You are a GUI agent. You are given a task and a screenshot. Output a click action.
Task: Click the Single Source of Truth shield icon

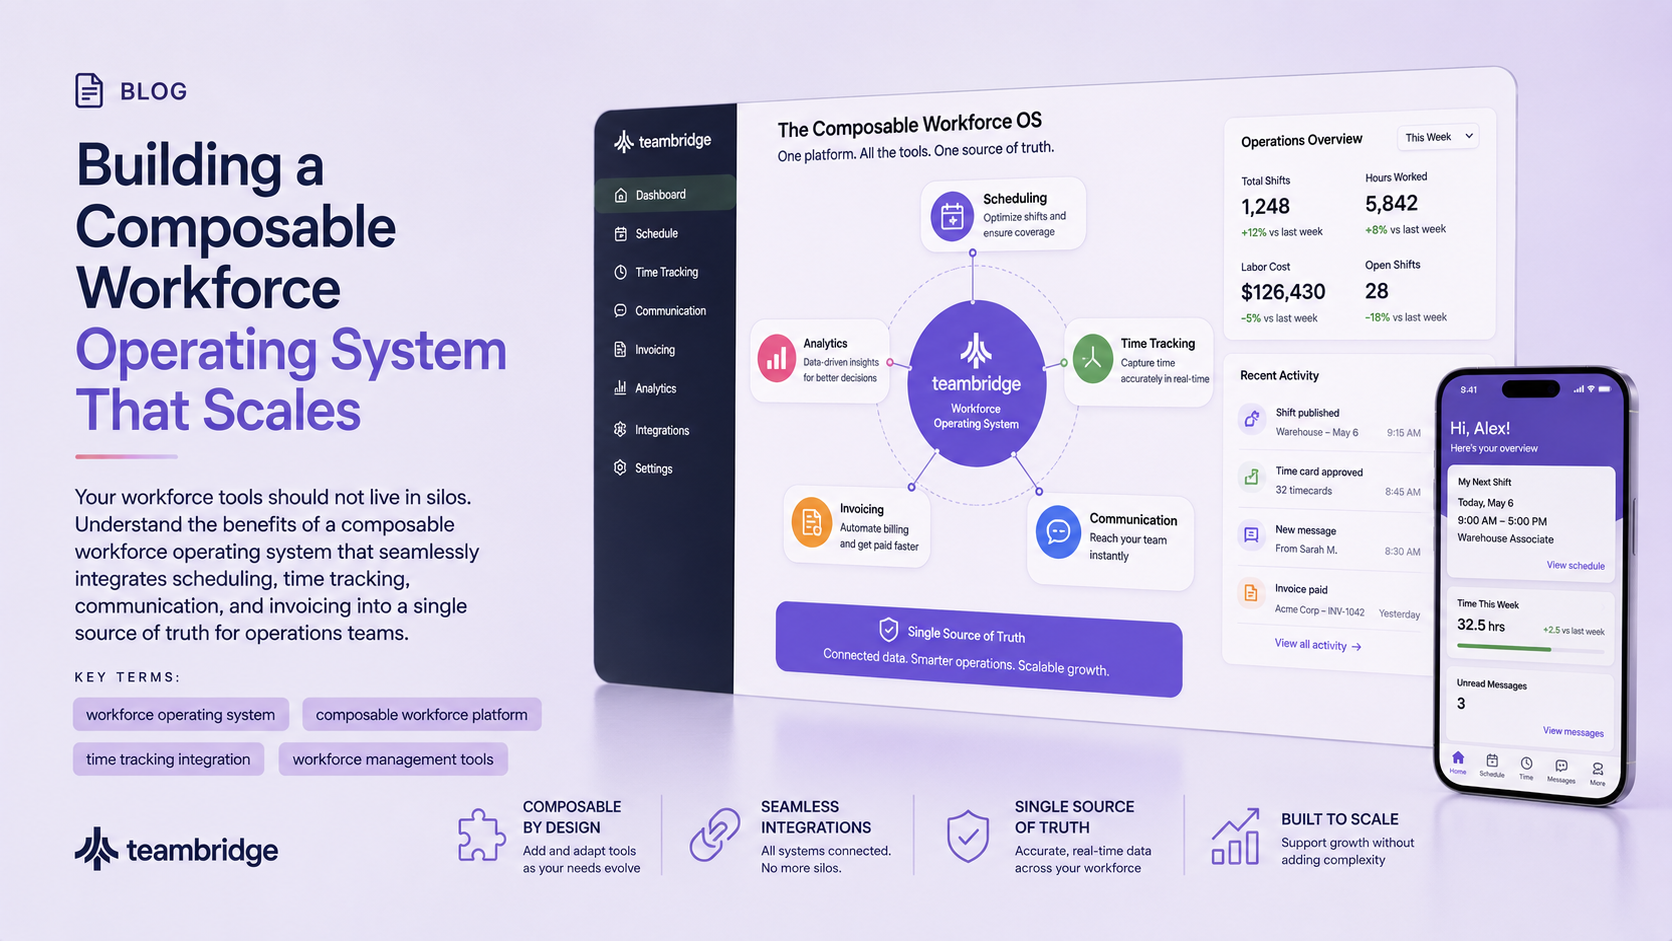pos(968,836)
